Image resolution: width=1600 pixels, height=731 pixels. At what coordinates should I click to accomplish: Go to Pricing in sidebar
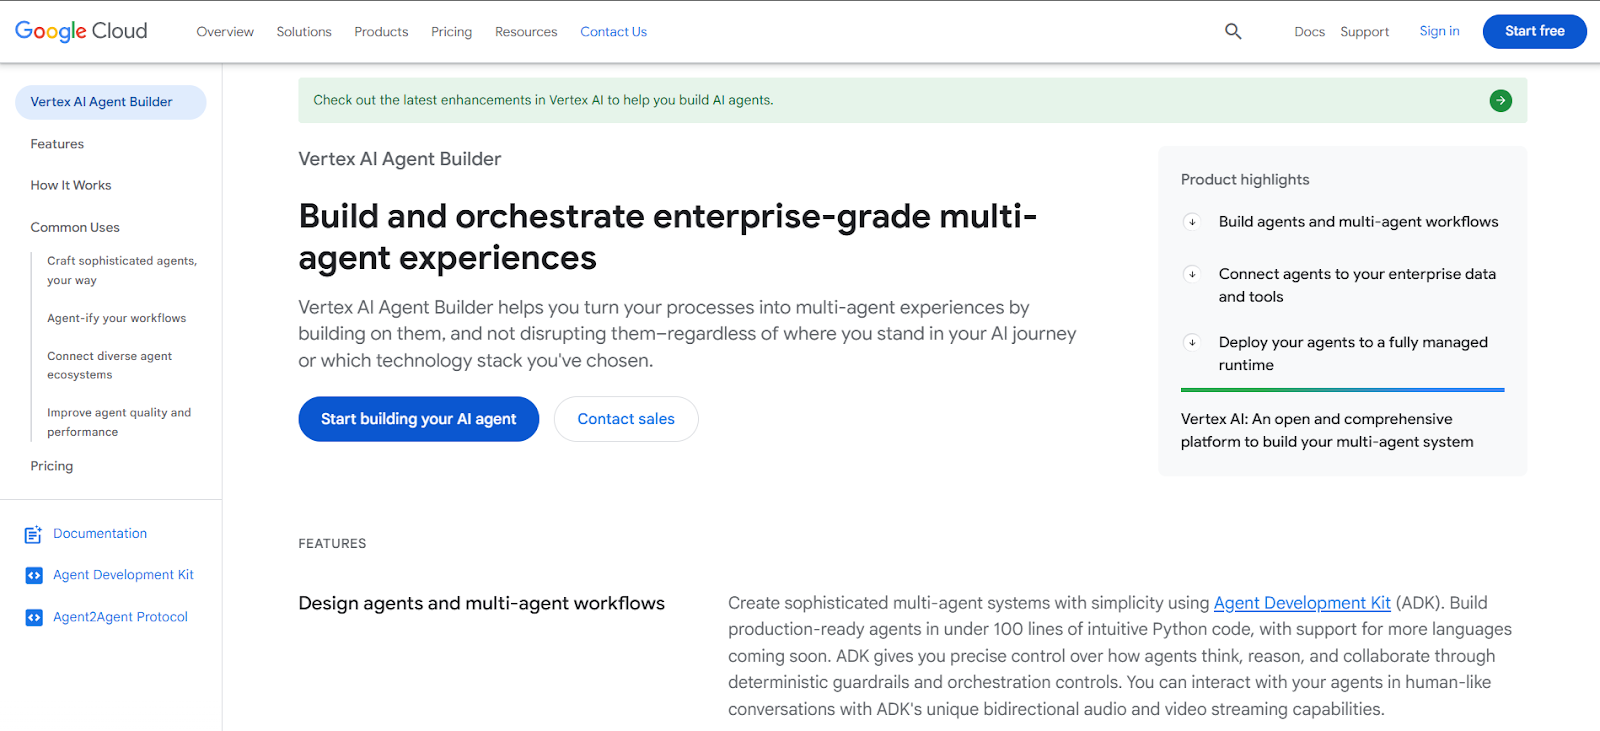pyautogui.click(x=52, y=466)
